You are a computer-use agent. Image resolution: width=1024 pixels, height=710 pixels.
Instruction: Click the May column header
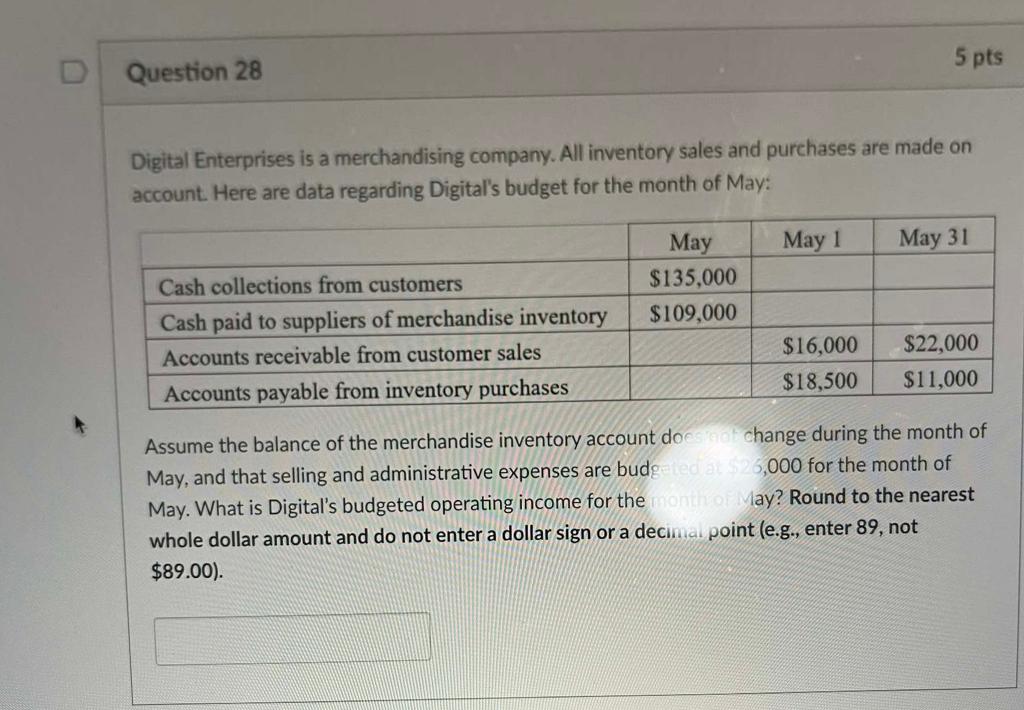click(690, 241)
